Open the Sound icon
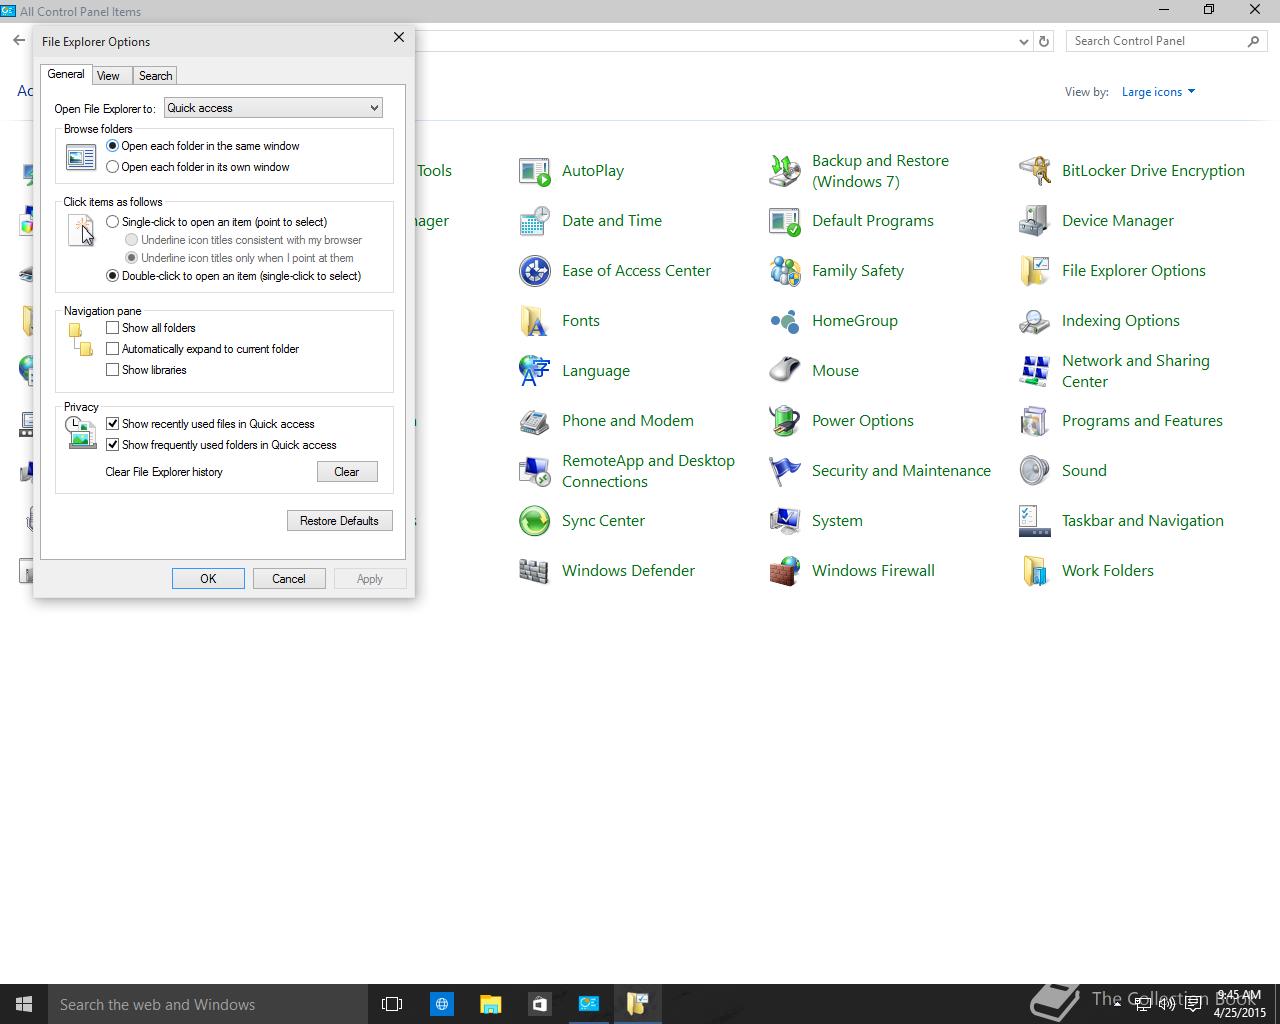The width and height of the screenshot is (1280, 1024). 1034,471
